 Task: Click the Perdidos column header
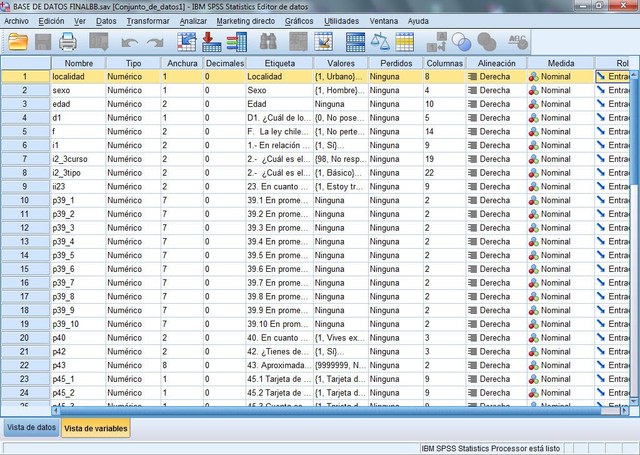(396, 63)
